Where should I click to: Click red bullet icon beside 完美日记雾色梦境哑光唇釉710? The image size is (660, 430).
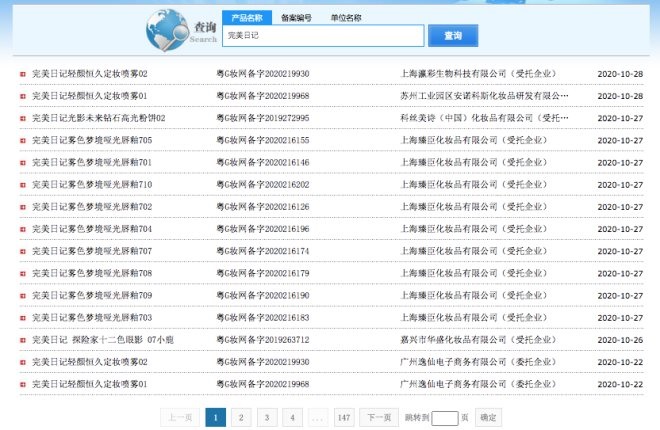[x=23, y=185]
